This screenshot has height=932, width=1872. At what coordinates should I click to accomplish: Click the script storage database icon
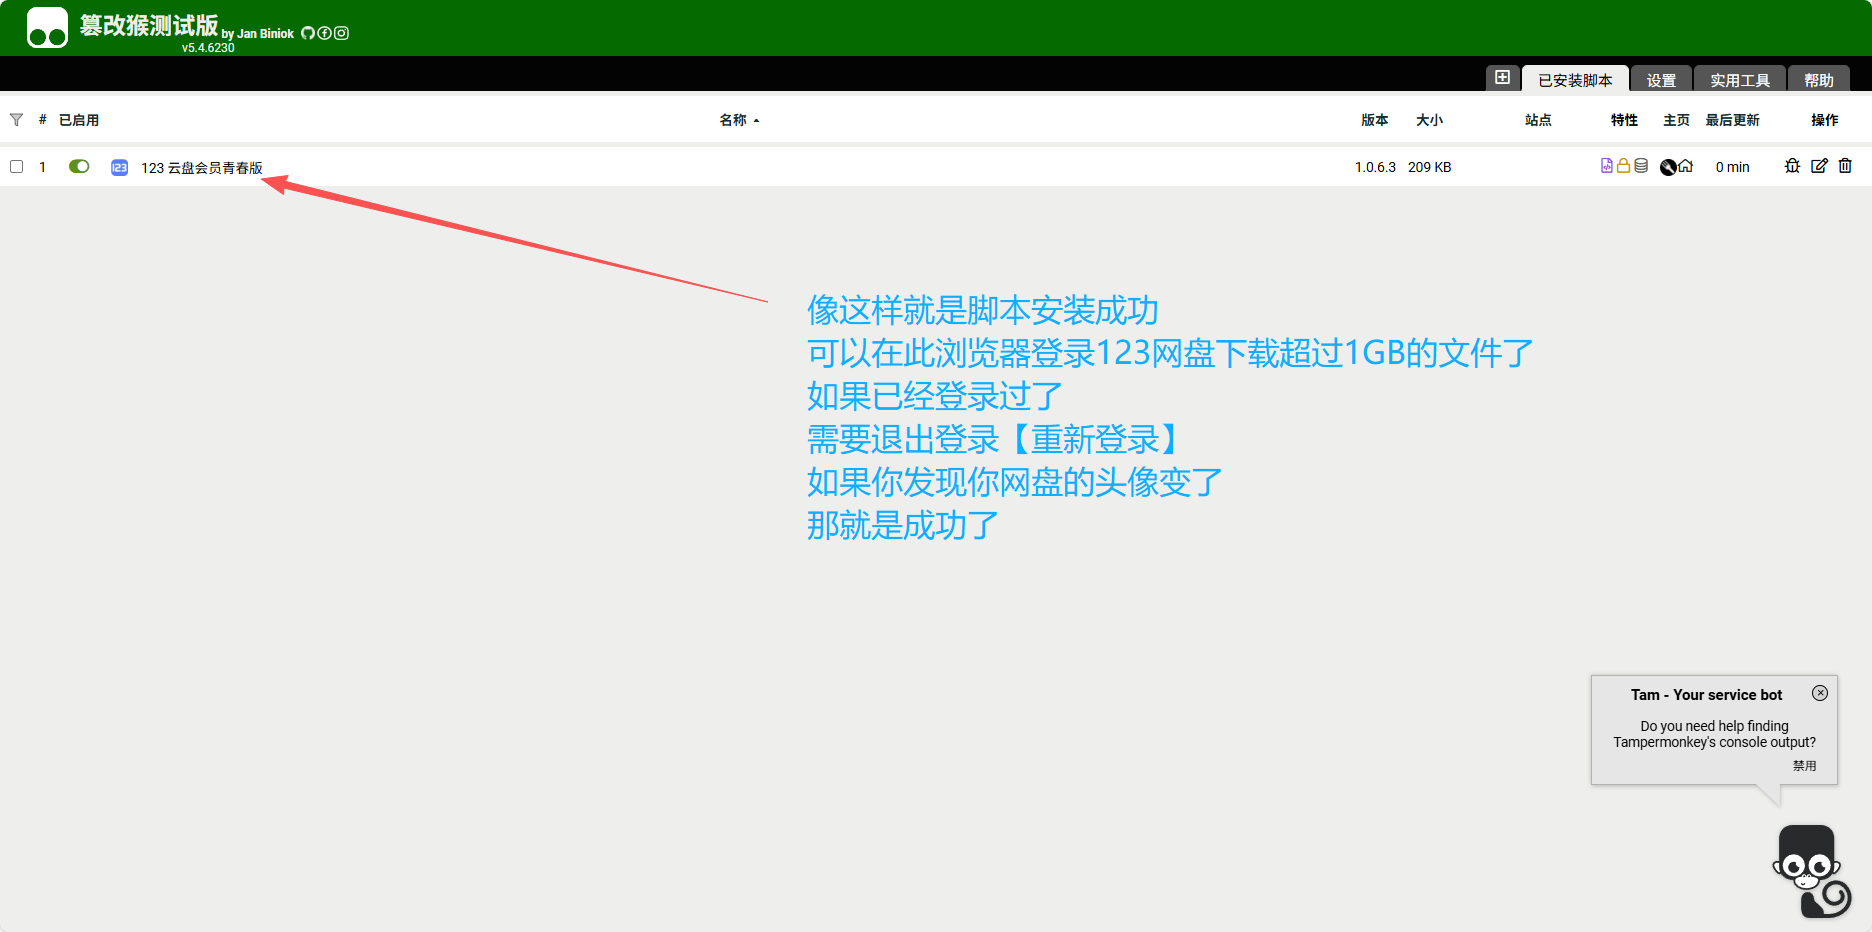coord(1640,165)
